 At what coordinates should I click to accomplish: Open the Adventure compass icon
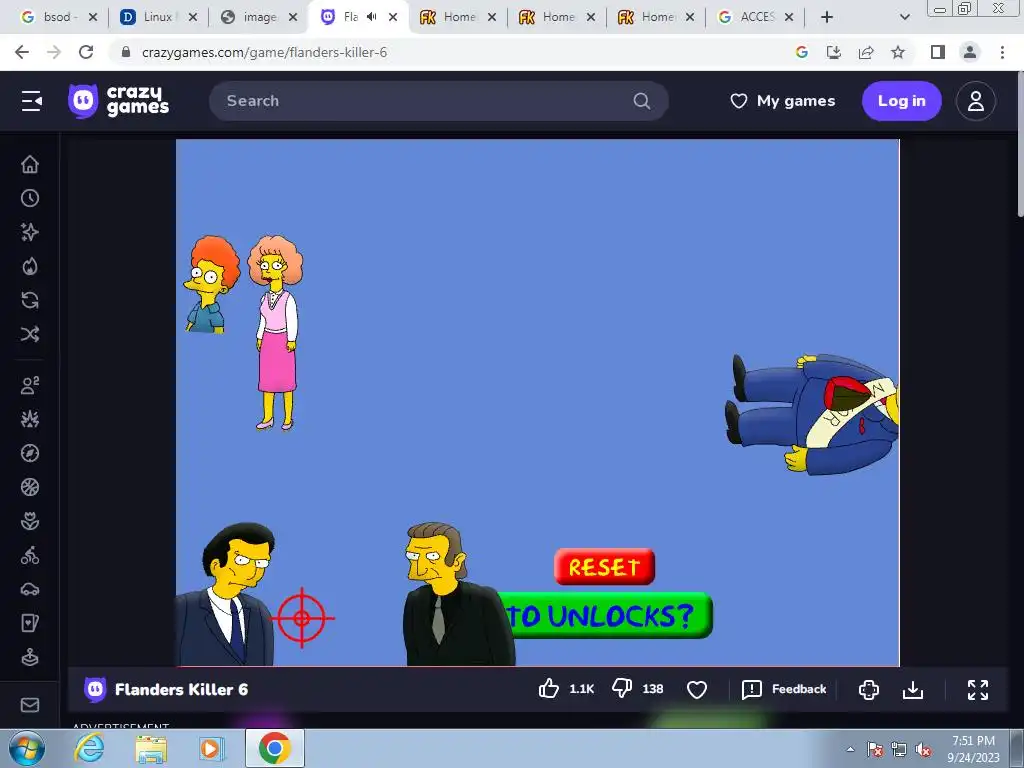coord(30,453)
